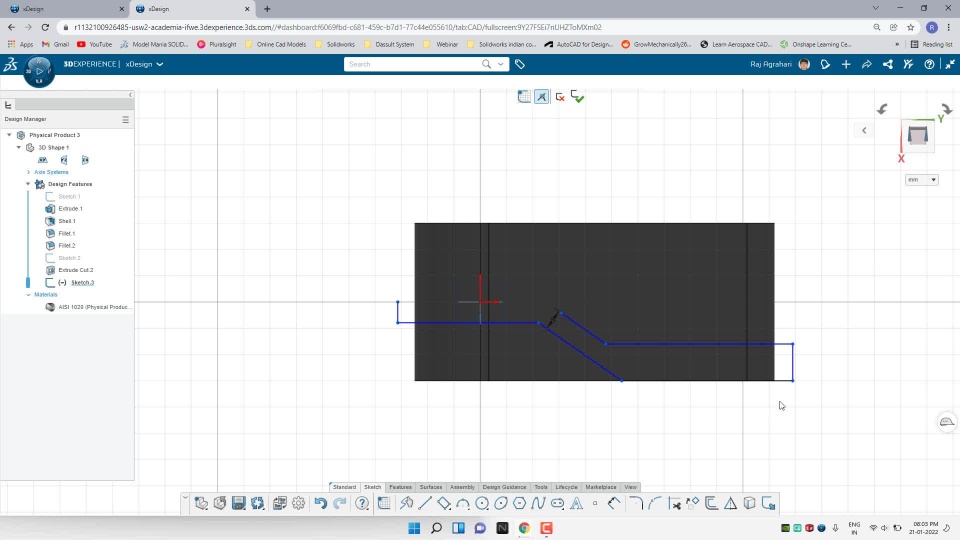
Task: Click the add plus icon in top bar
Action: (846, 64)
